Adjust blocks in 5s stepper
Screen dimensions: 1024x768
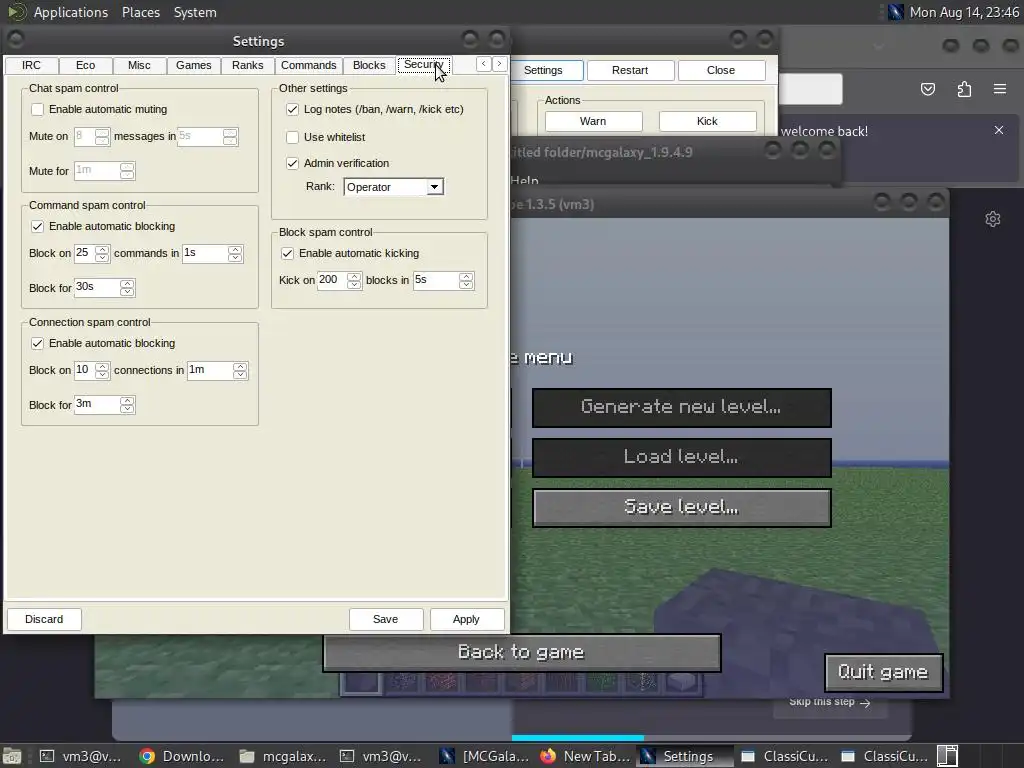[466, 280]
